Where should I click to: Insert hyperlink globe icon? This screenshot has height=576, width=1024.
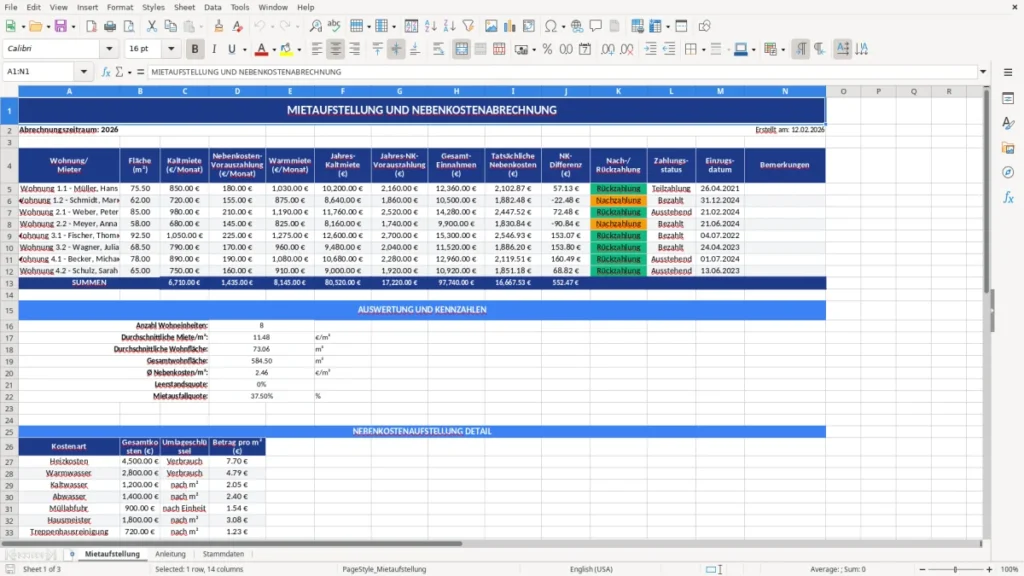(577, 26)
